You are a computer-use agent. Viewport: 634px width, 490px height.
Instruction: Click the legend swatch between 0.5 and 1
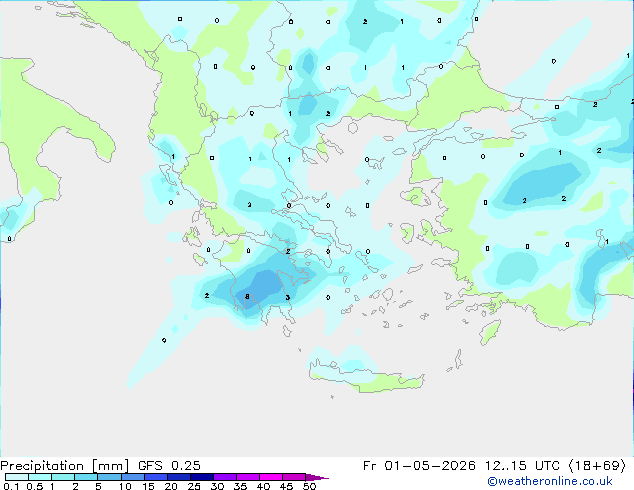point(40,477)
